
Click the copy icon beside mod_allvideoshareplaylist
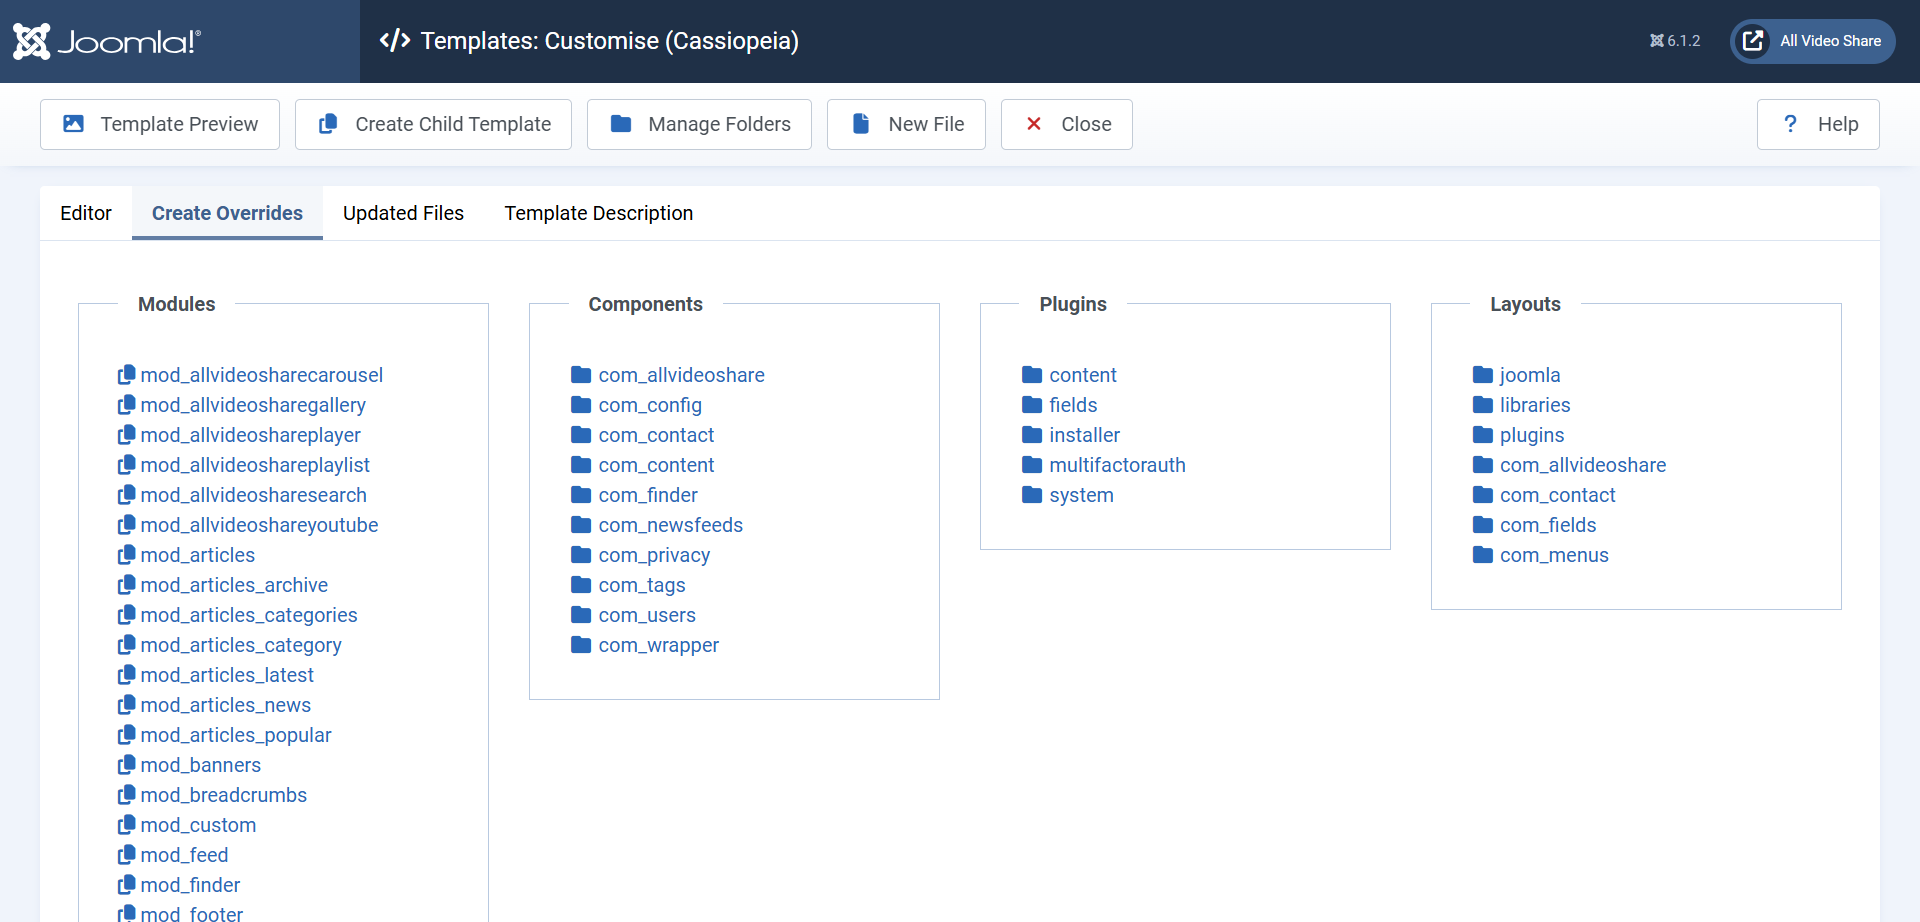click(126, 465)
